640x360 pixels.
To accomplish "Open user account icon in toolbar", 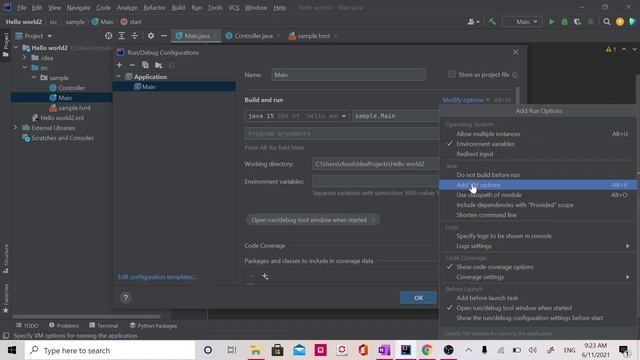I will (473, 22).
